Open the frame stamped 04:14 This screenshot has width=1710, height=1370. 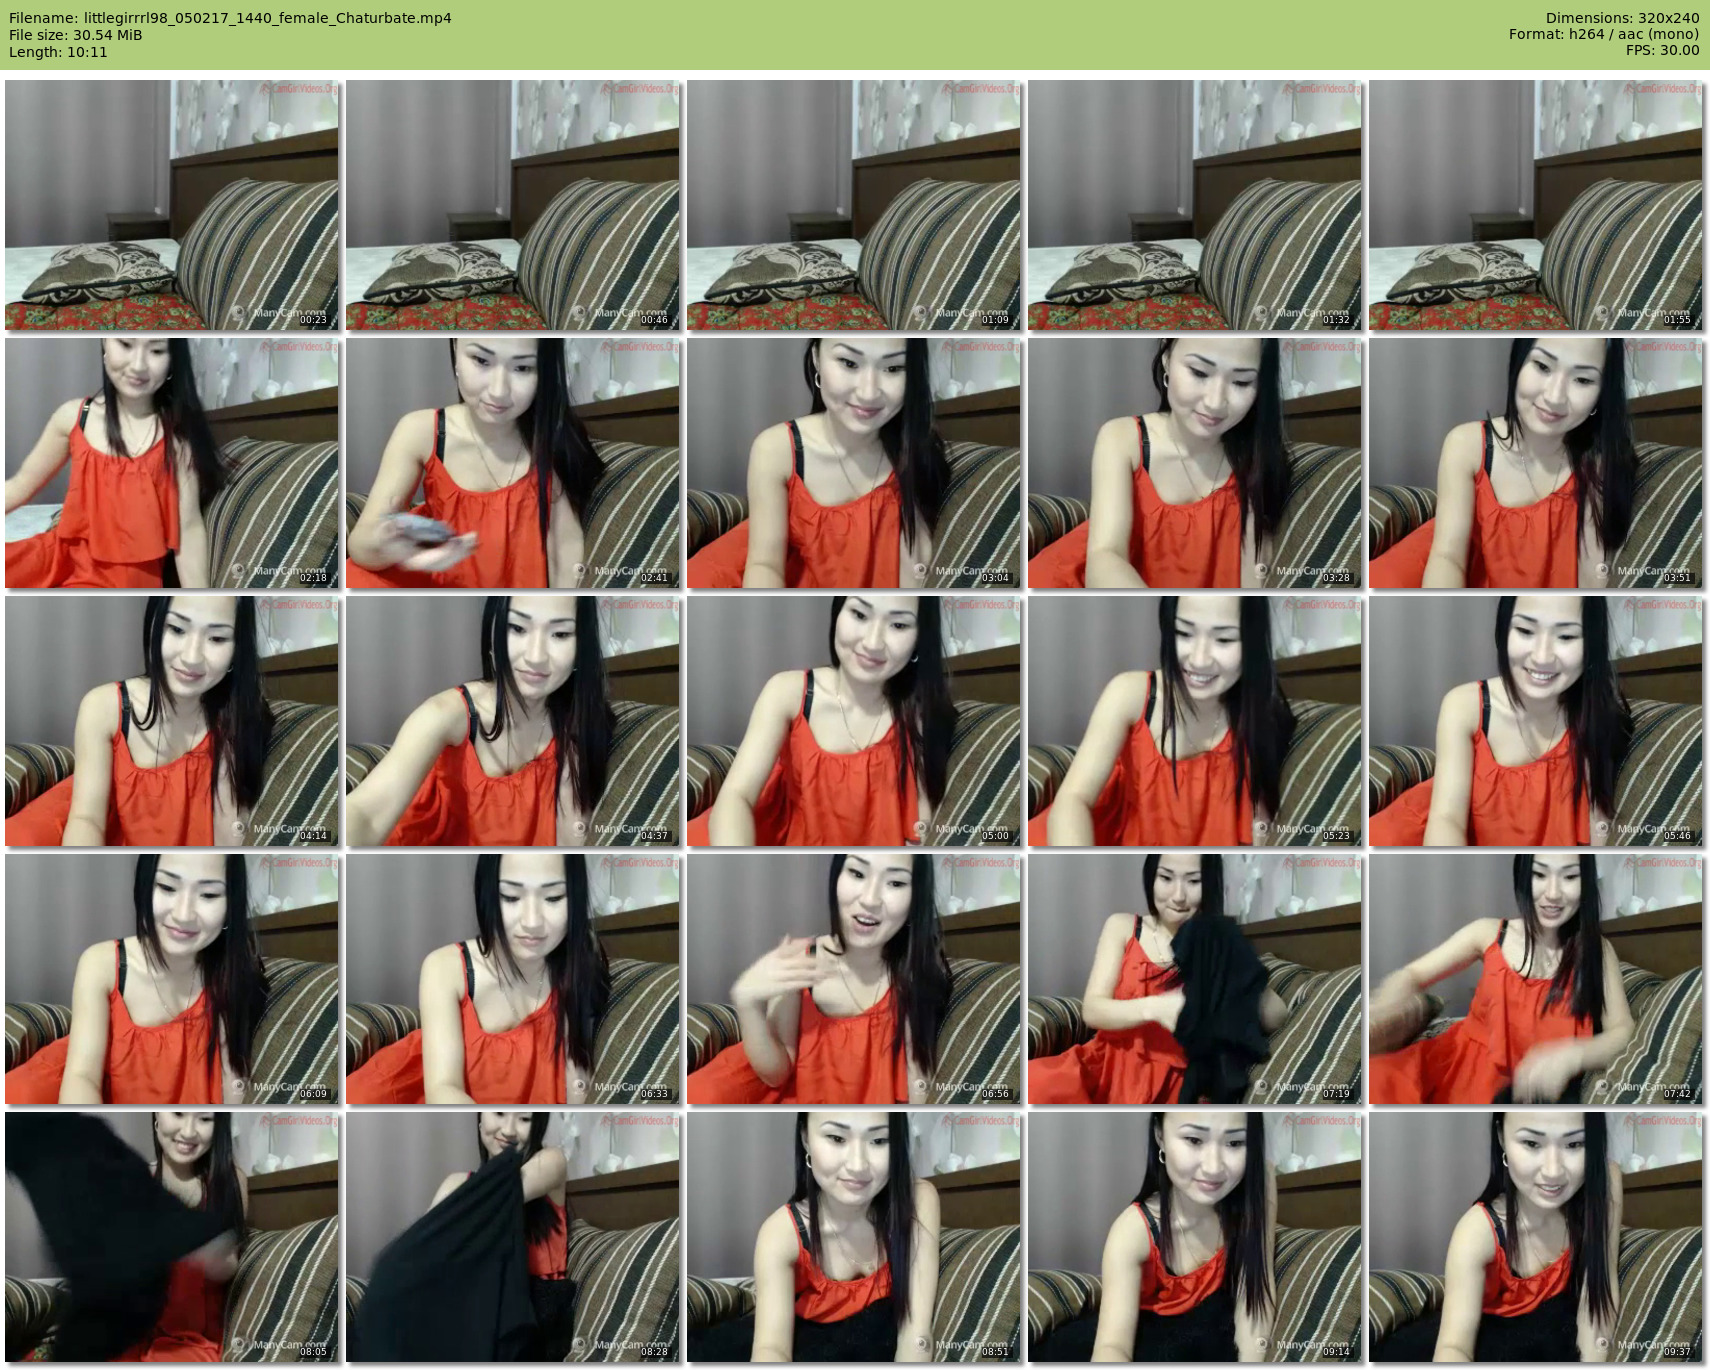coord(172,721)
